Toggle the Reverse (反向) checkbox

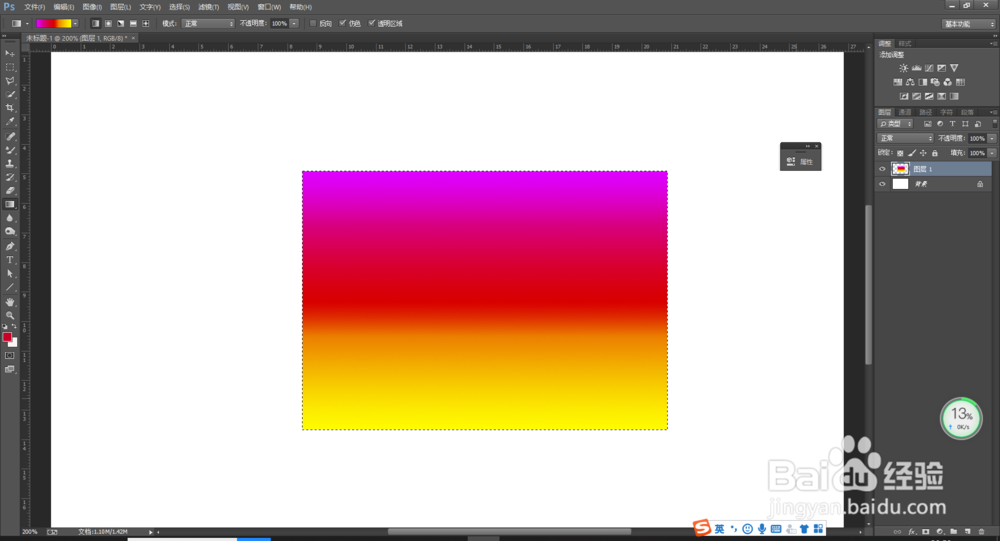(x=312, y=24)
